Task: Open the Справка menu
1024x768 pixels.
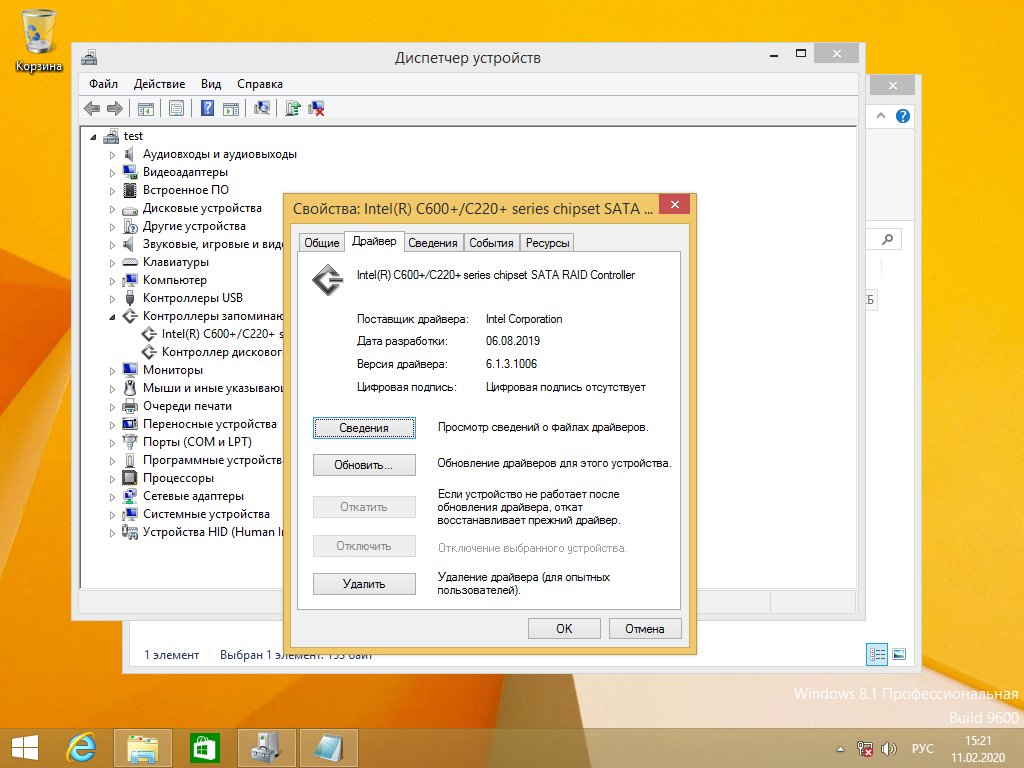Action: tap(259, 84)
